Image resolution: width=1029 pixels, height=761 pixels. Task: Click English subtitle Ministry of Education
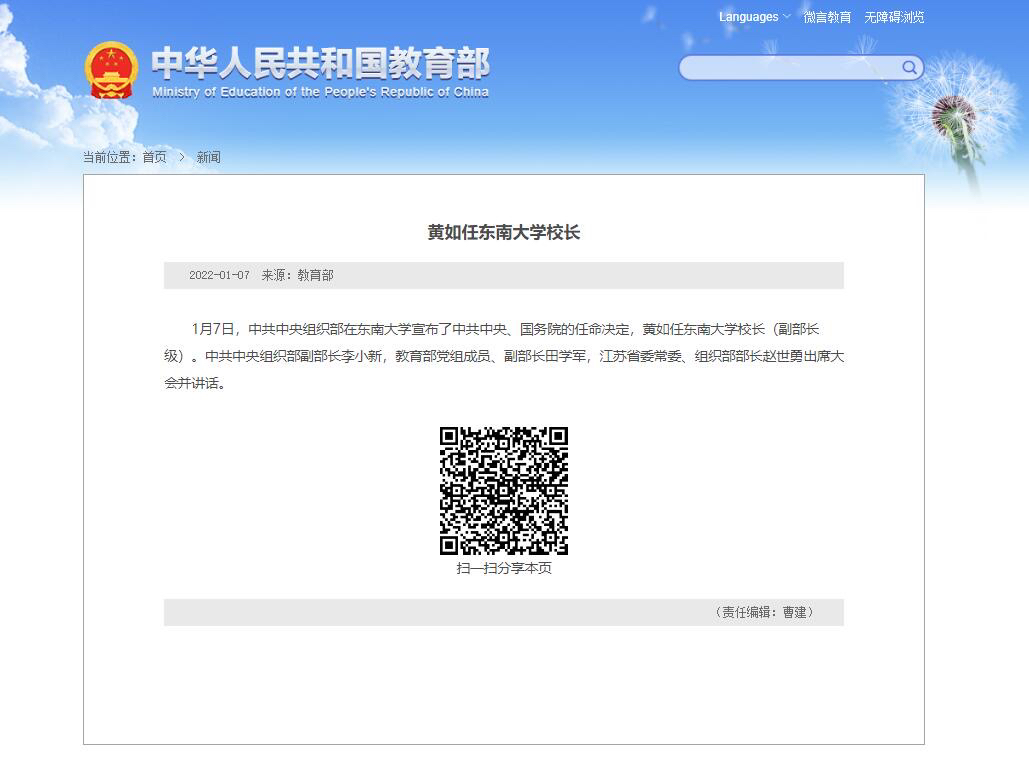click(320, 92)
